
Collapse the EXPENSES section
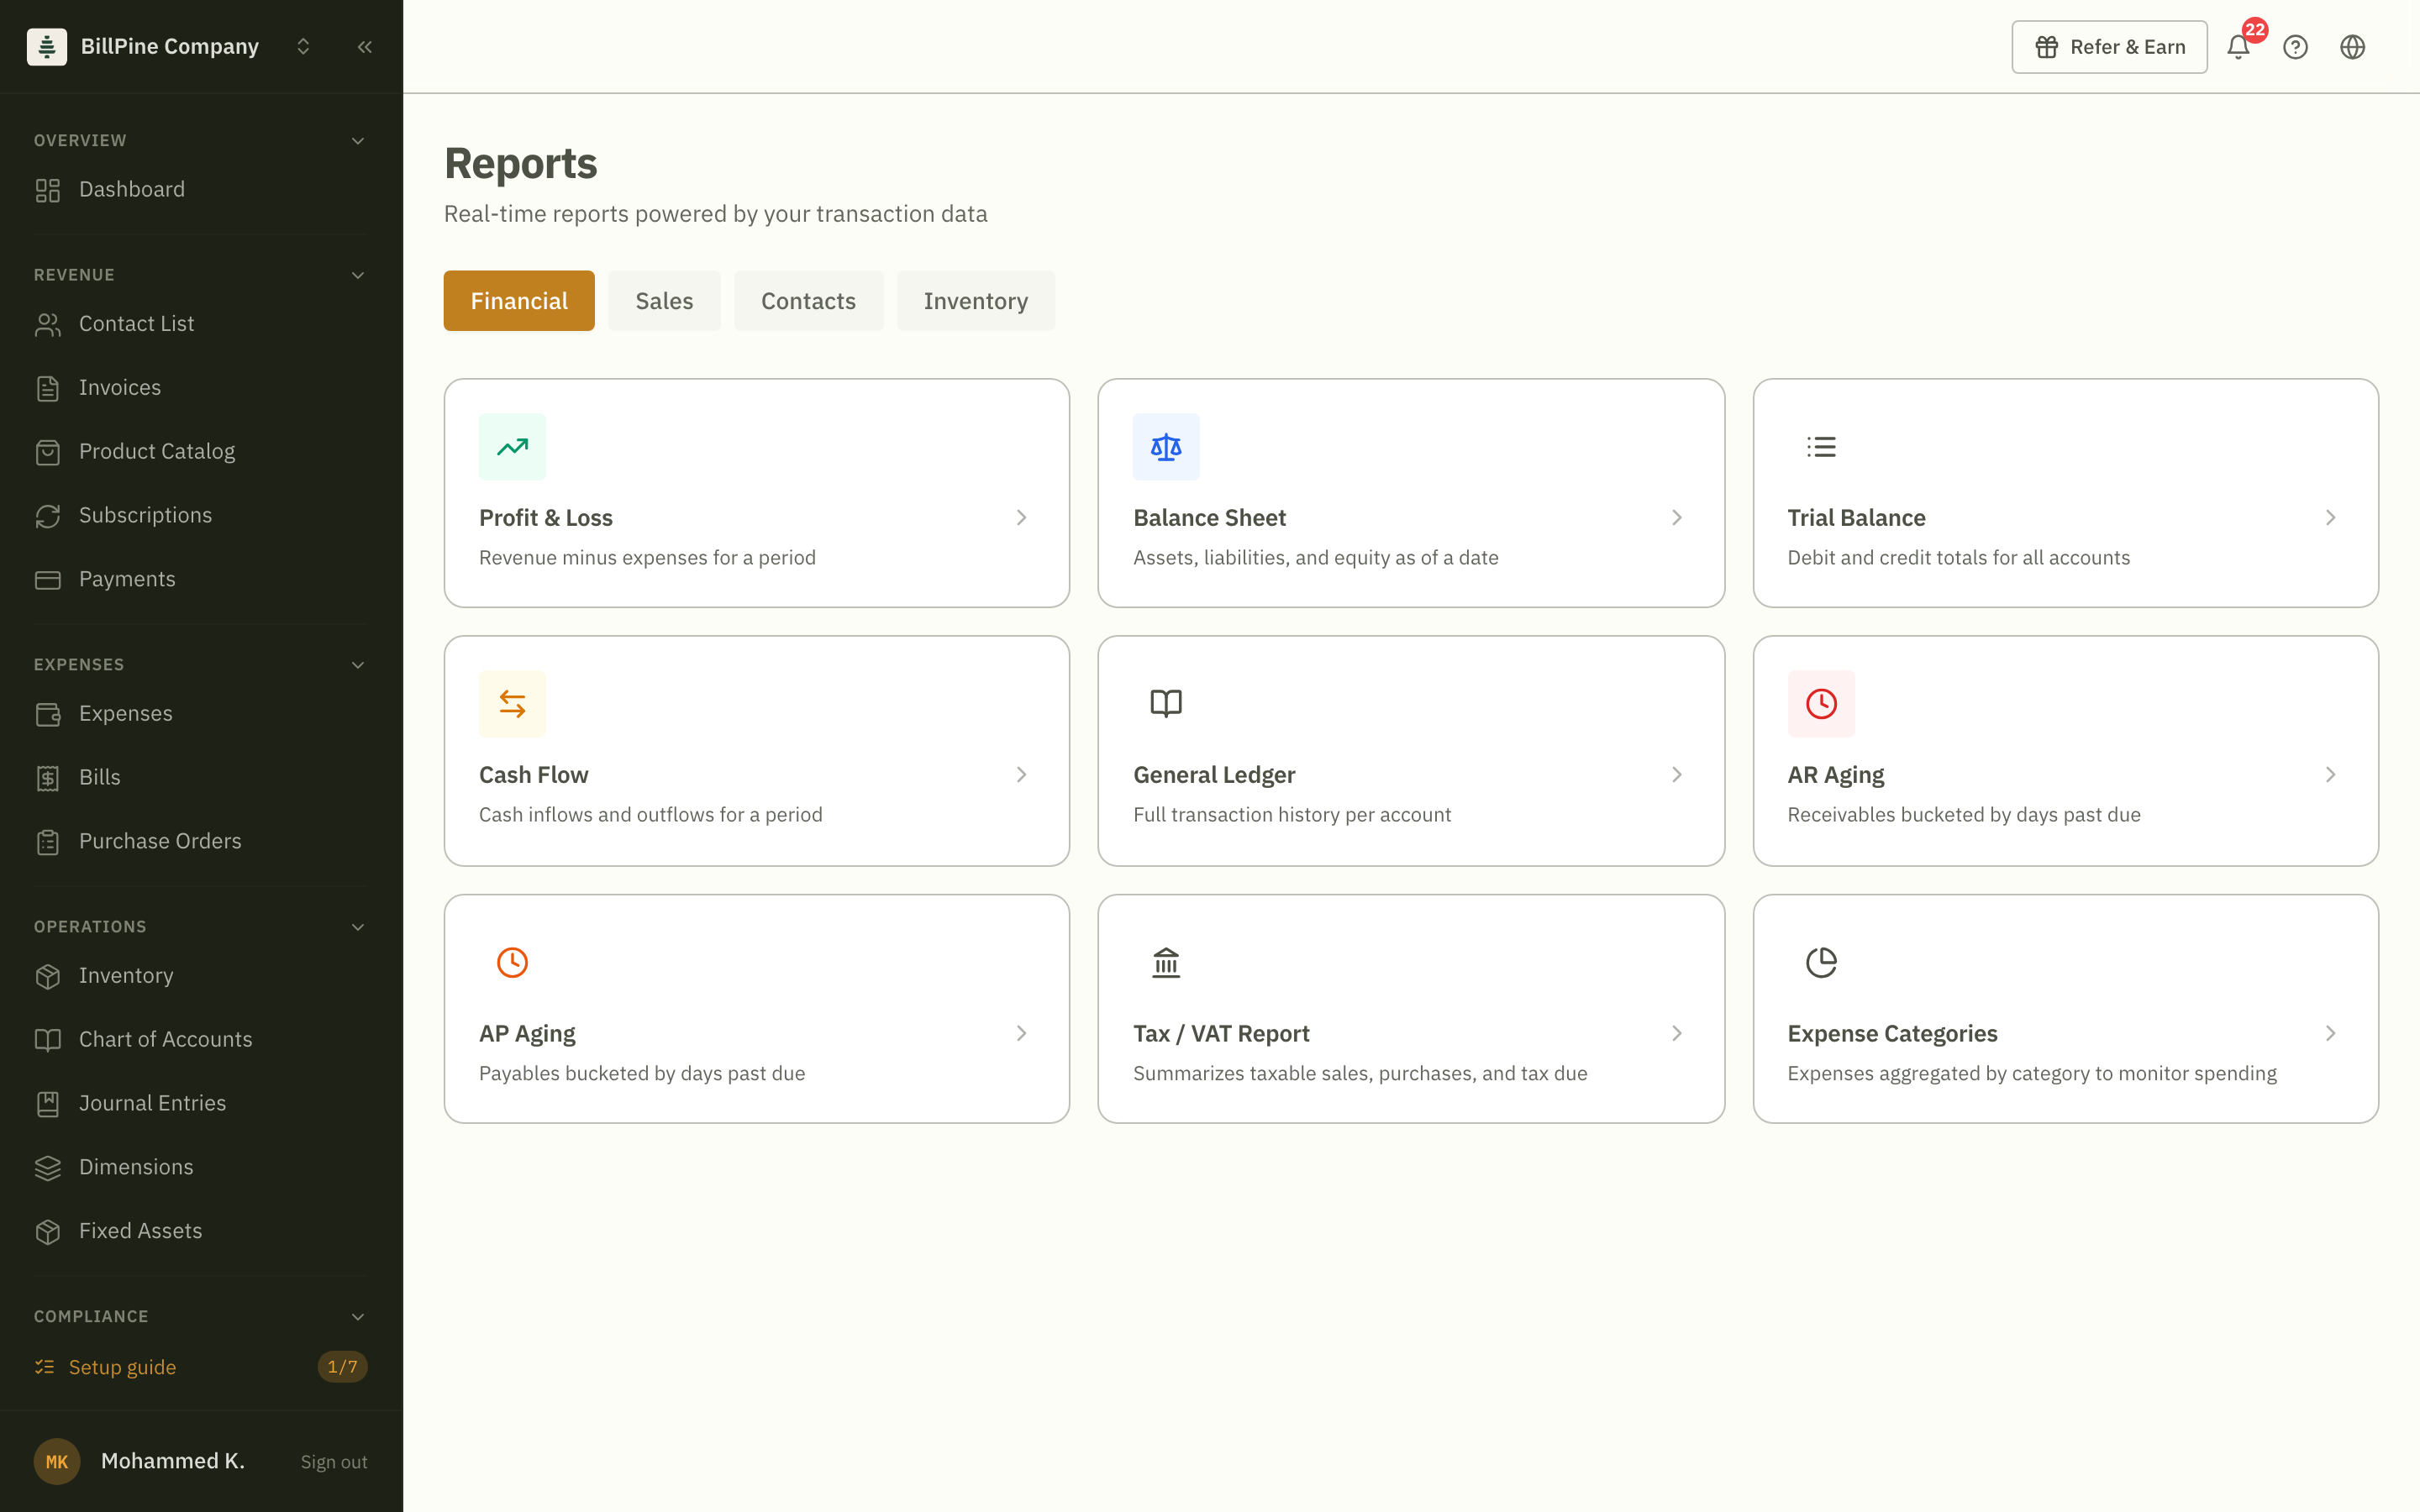(x=358, y=665)
